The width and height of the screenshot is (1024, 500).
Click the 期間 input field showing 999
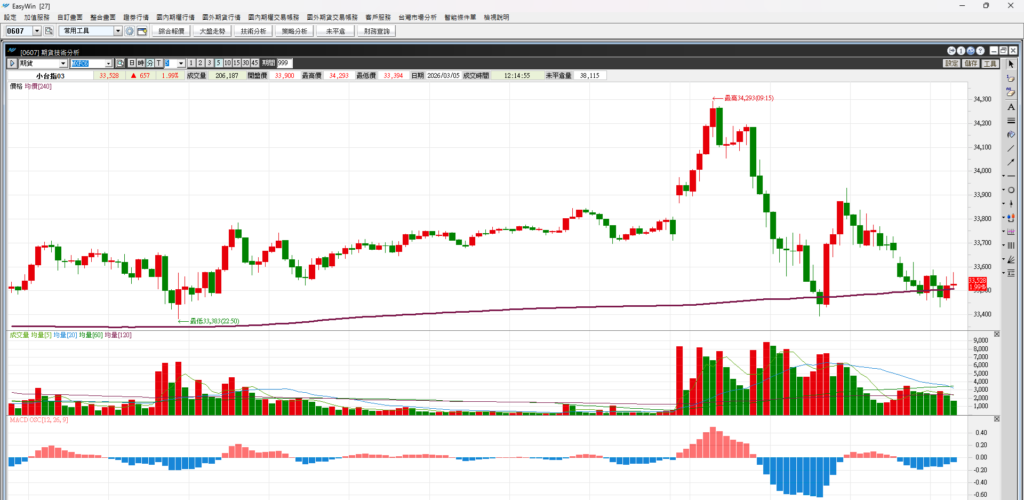coord(284,63)
